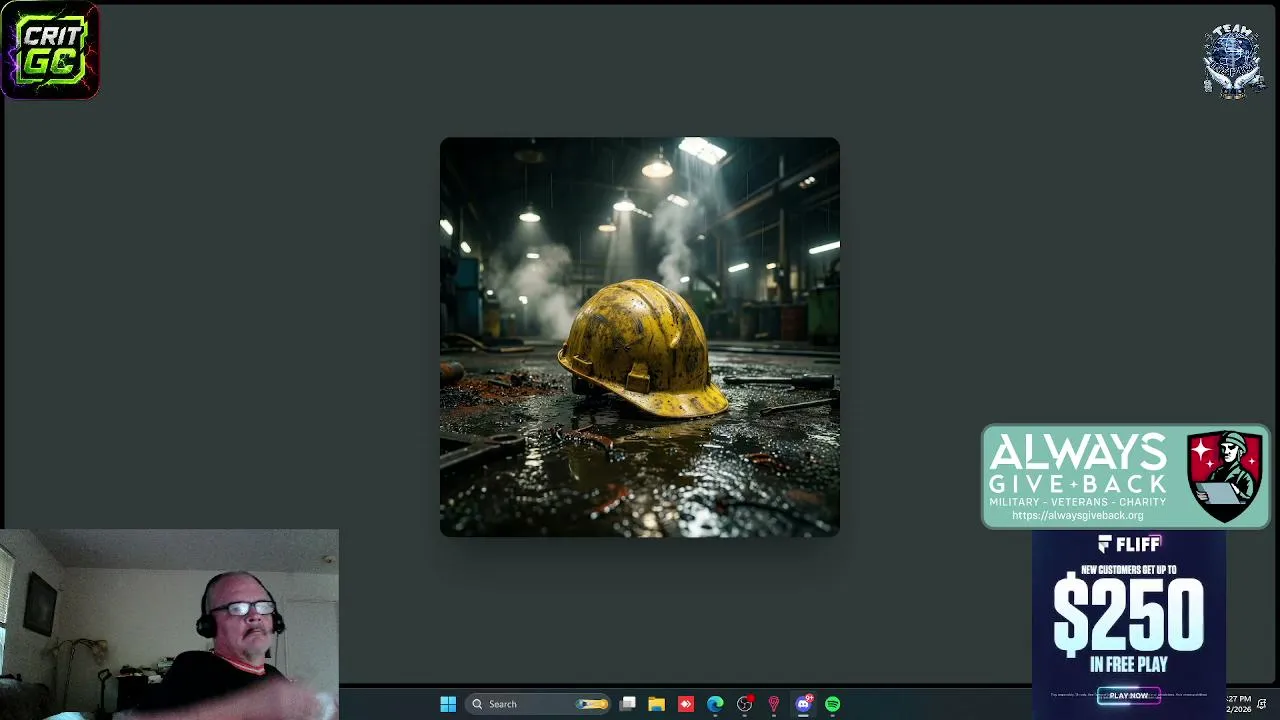
Task: Open the red square app on taskbar
Action: [x=685, y=704]
